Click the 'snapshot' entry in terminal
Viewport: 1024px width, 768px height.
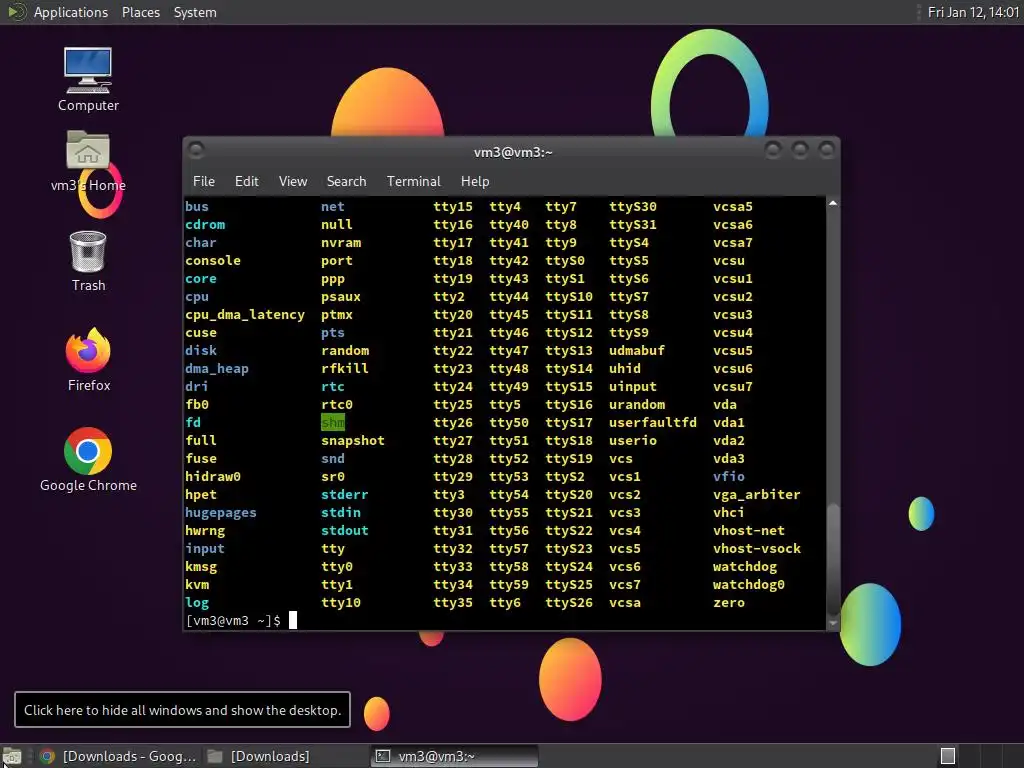tap(353, 441)
